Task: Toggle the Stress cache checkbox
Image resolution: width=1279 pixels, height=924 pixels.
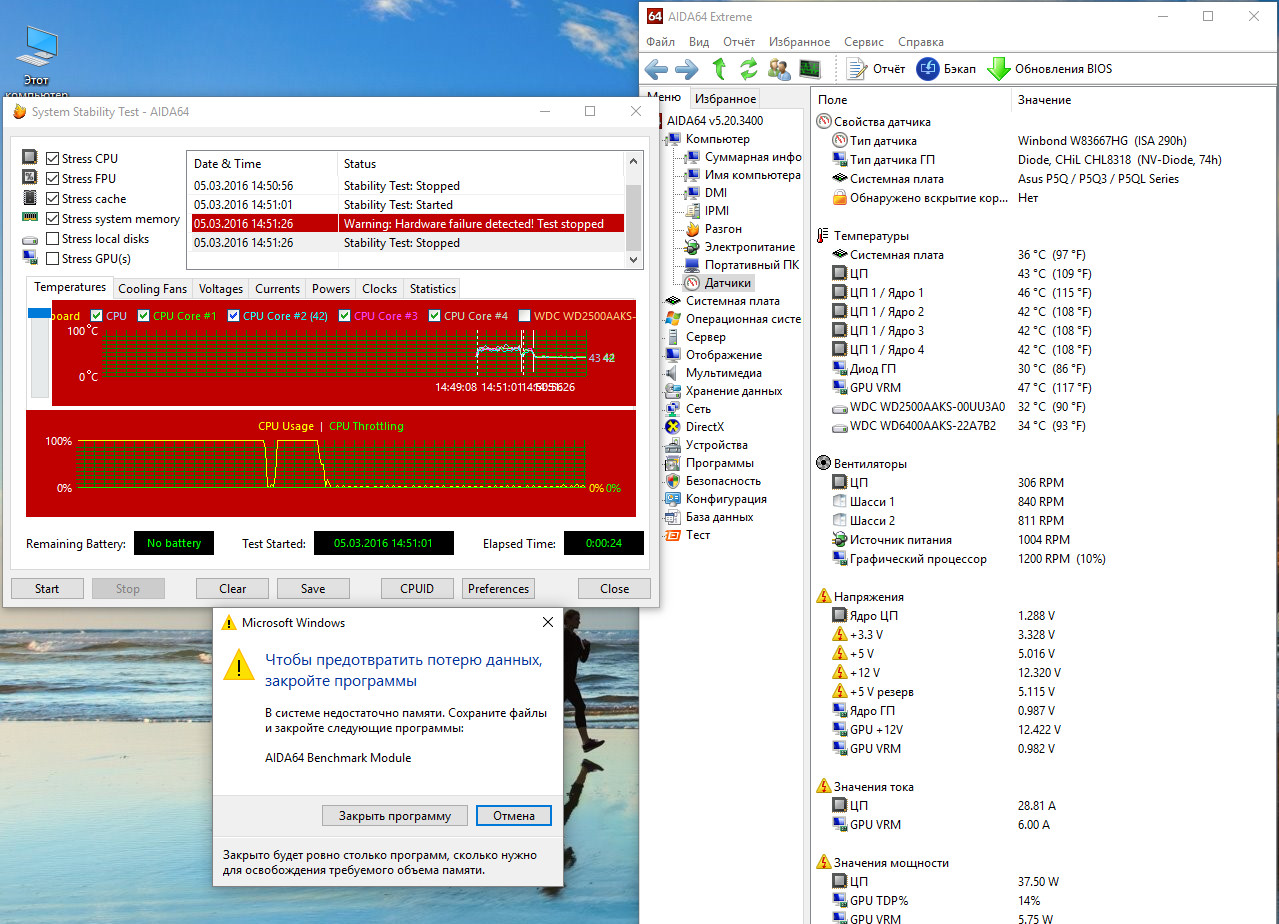Action: (53, 199)
